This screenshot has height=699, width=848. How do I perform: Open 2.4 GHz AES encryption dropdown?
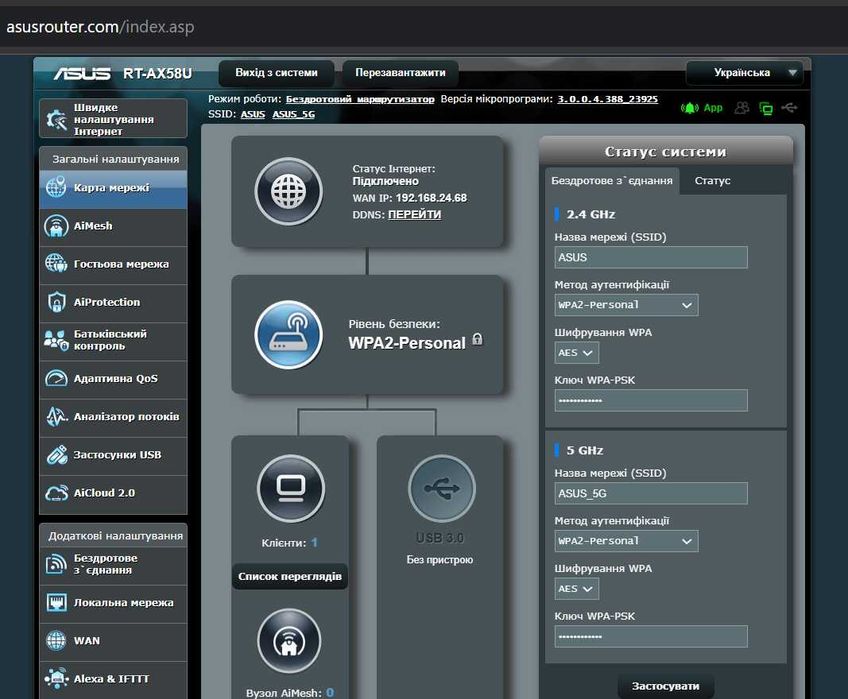tap(577, 353)
